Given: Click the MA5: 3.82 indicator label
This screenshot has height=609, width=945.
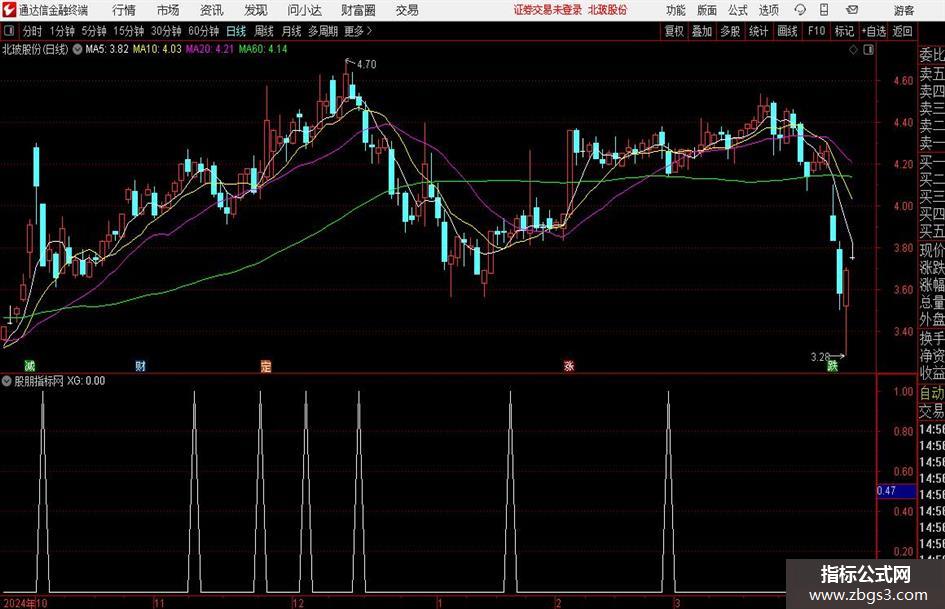Looking at the screenshot, I should (x=107, y=49).
